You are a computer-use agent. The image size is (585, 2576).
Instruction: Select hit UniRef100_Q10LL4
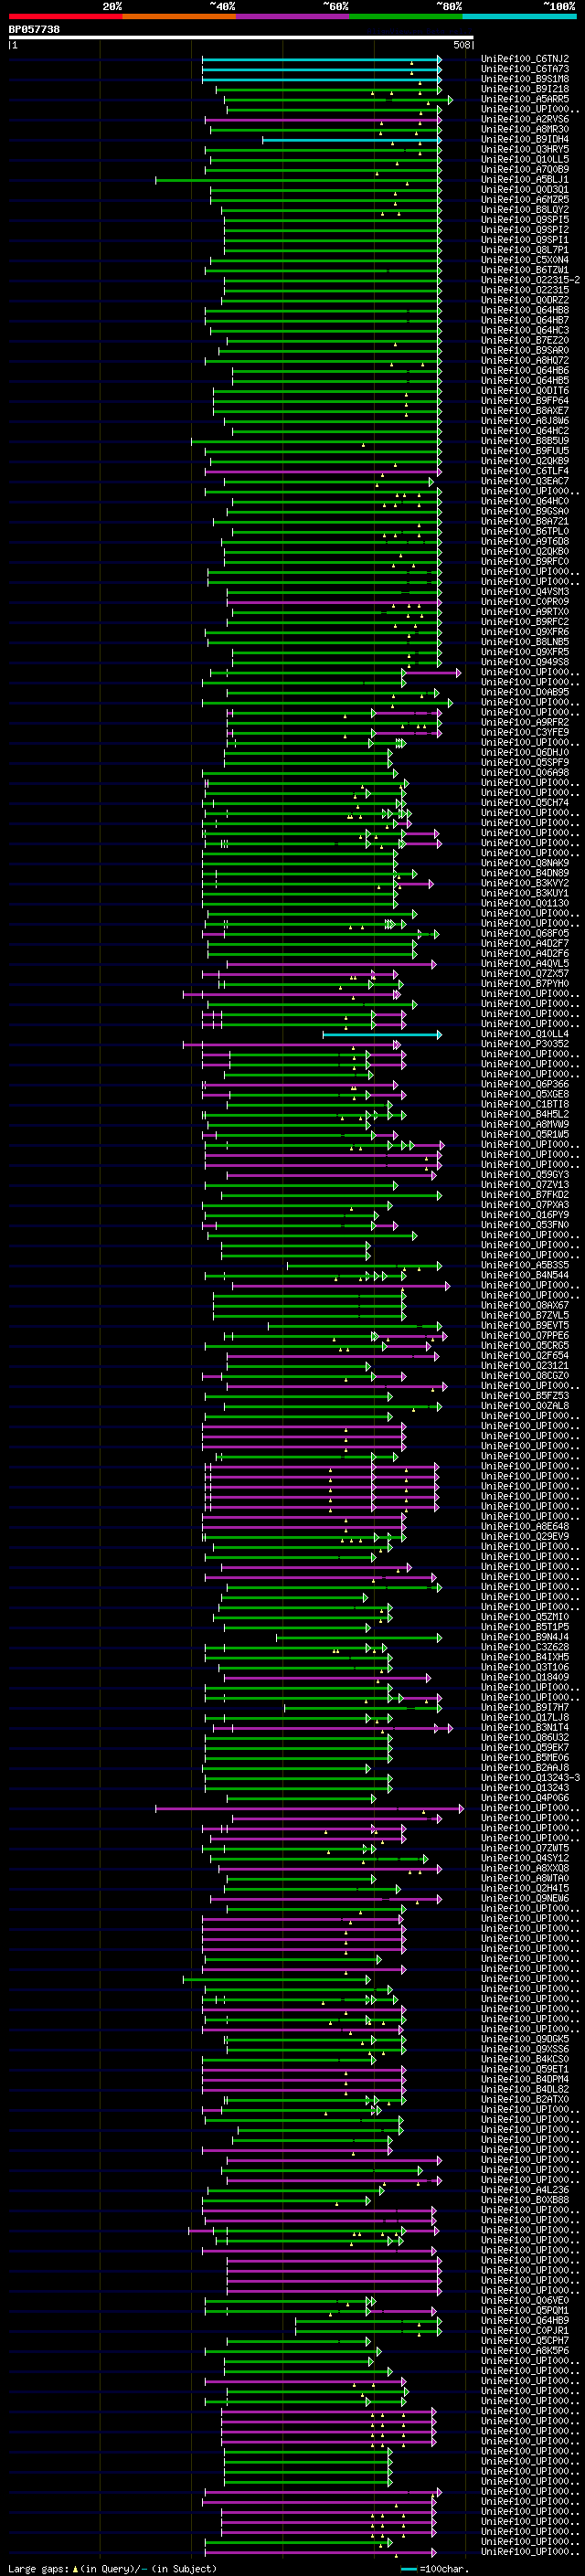click(x=525, y=1034)
